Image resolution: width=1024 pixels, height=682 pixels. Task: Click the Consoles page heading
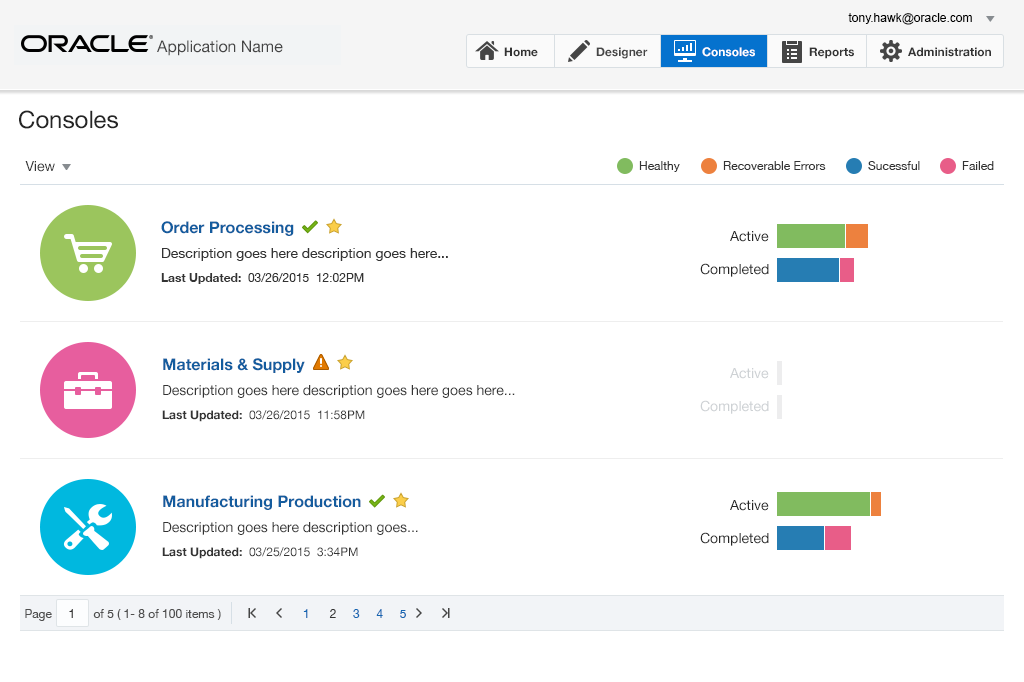coord(69,120)
